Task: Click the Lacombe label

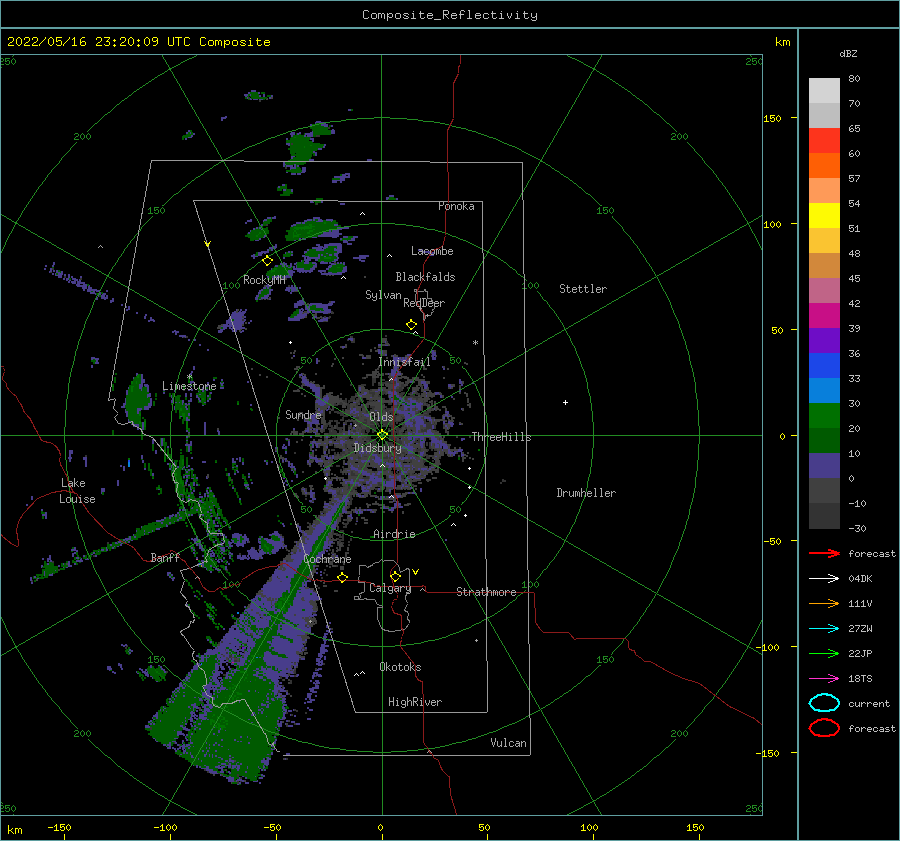Action: pyautogui.click(x=432, y=251)
